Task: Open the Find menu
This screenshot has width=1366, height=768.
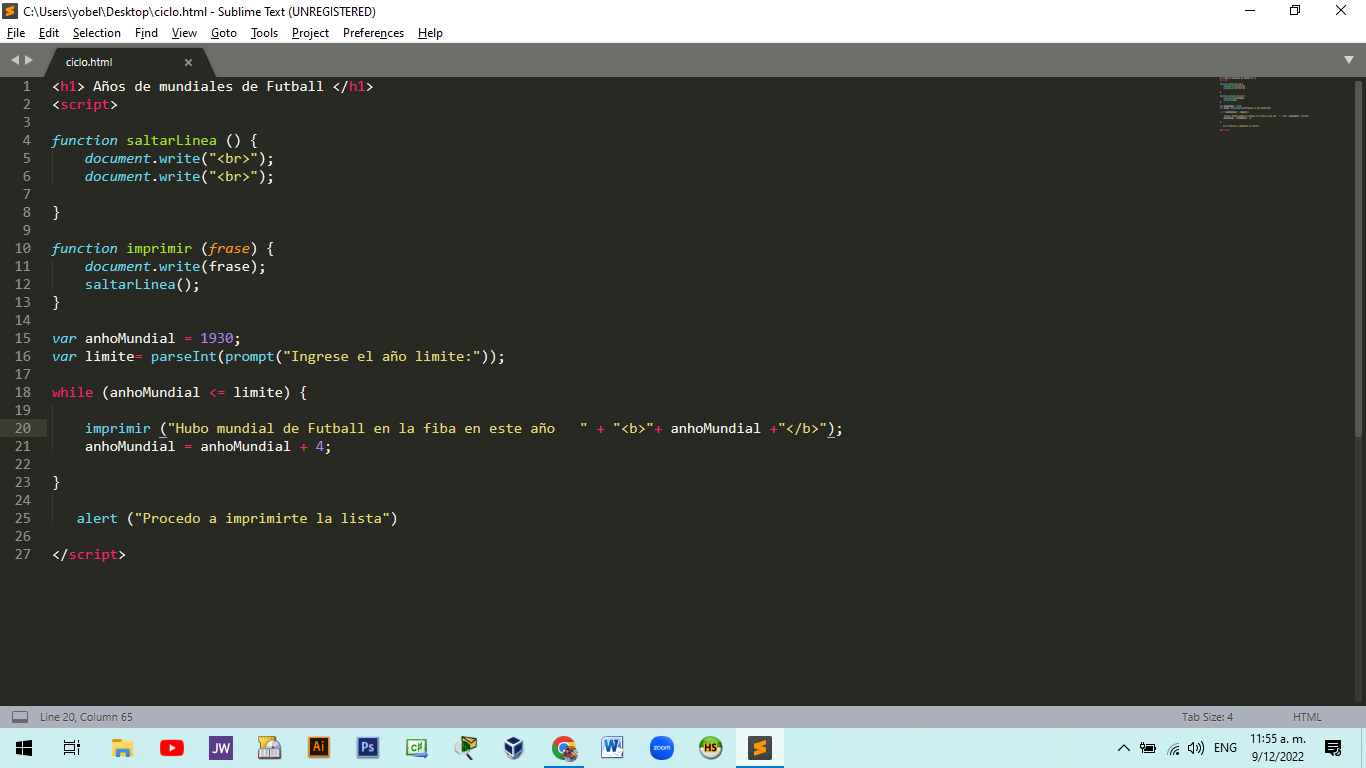Action: point(146,33)
